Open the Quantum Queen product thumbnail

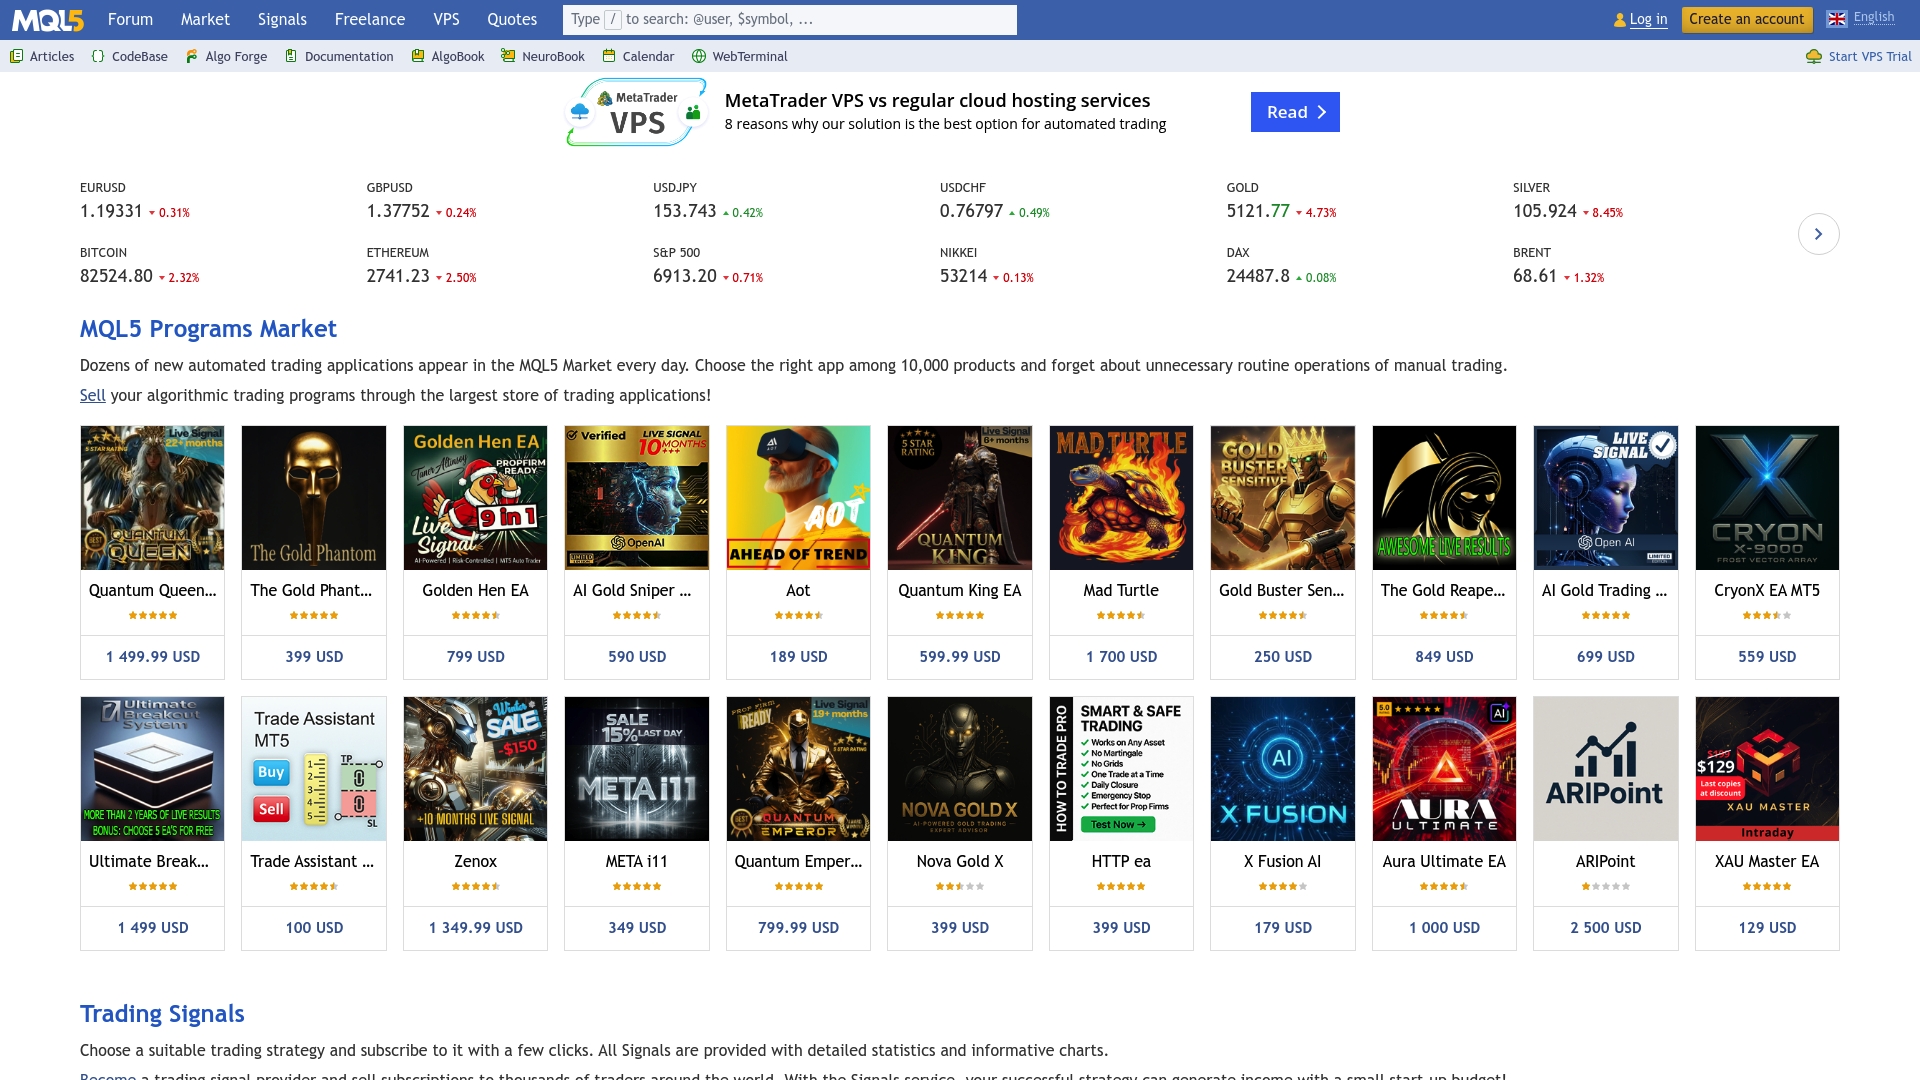point(152,497)
